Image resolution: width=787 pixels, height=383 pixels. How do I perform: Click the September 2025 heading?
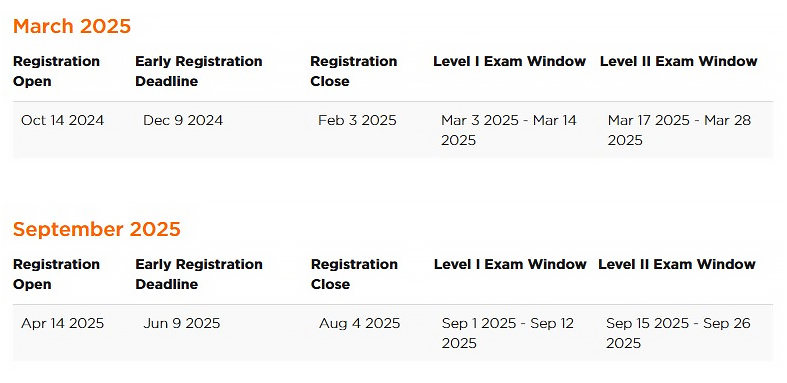(96, 229)
